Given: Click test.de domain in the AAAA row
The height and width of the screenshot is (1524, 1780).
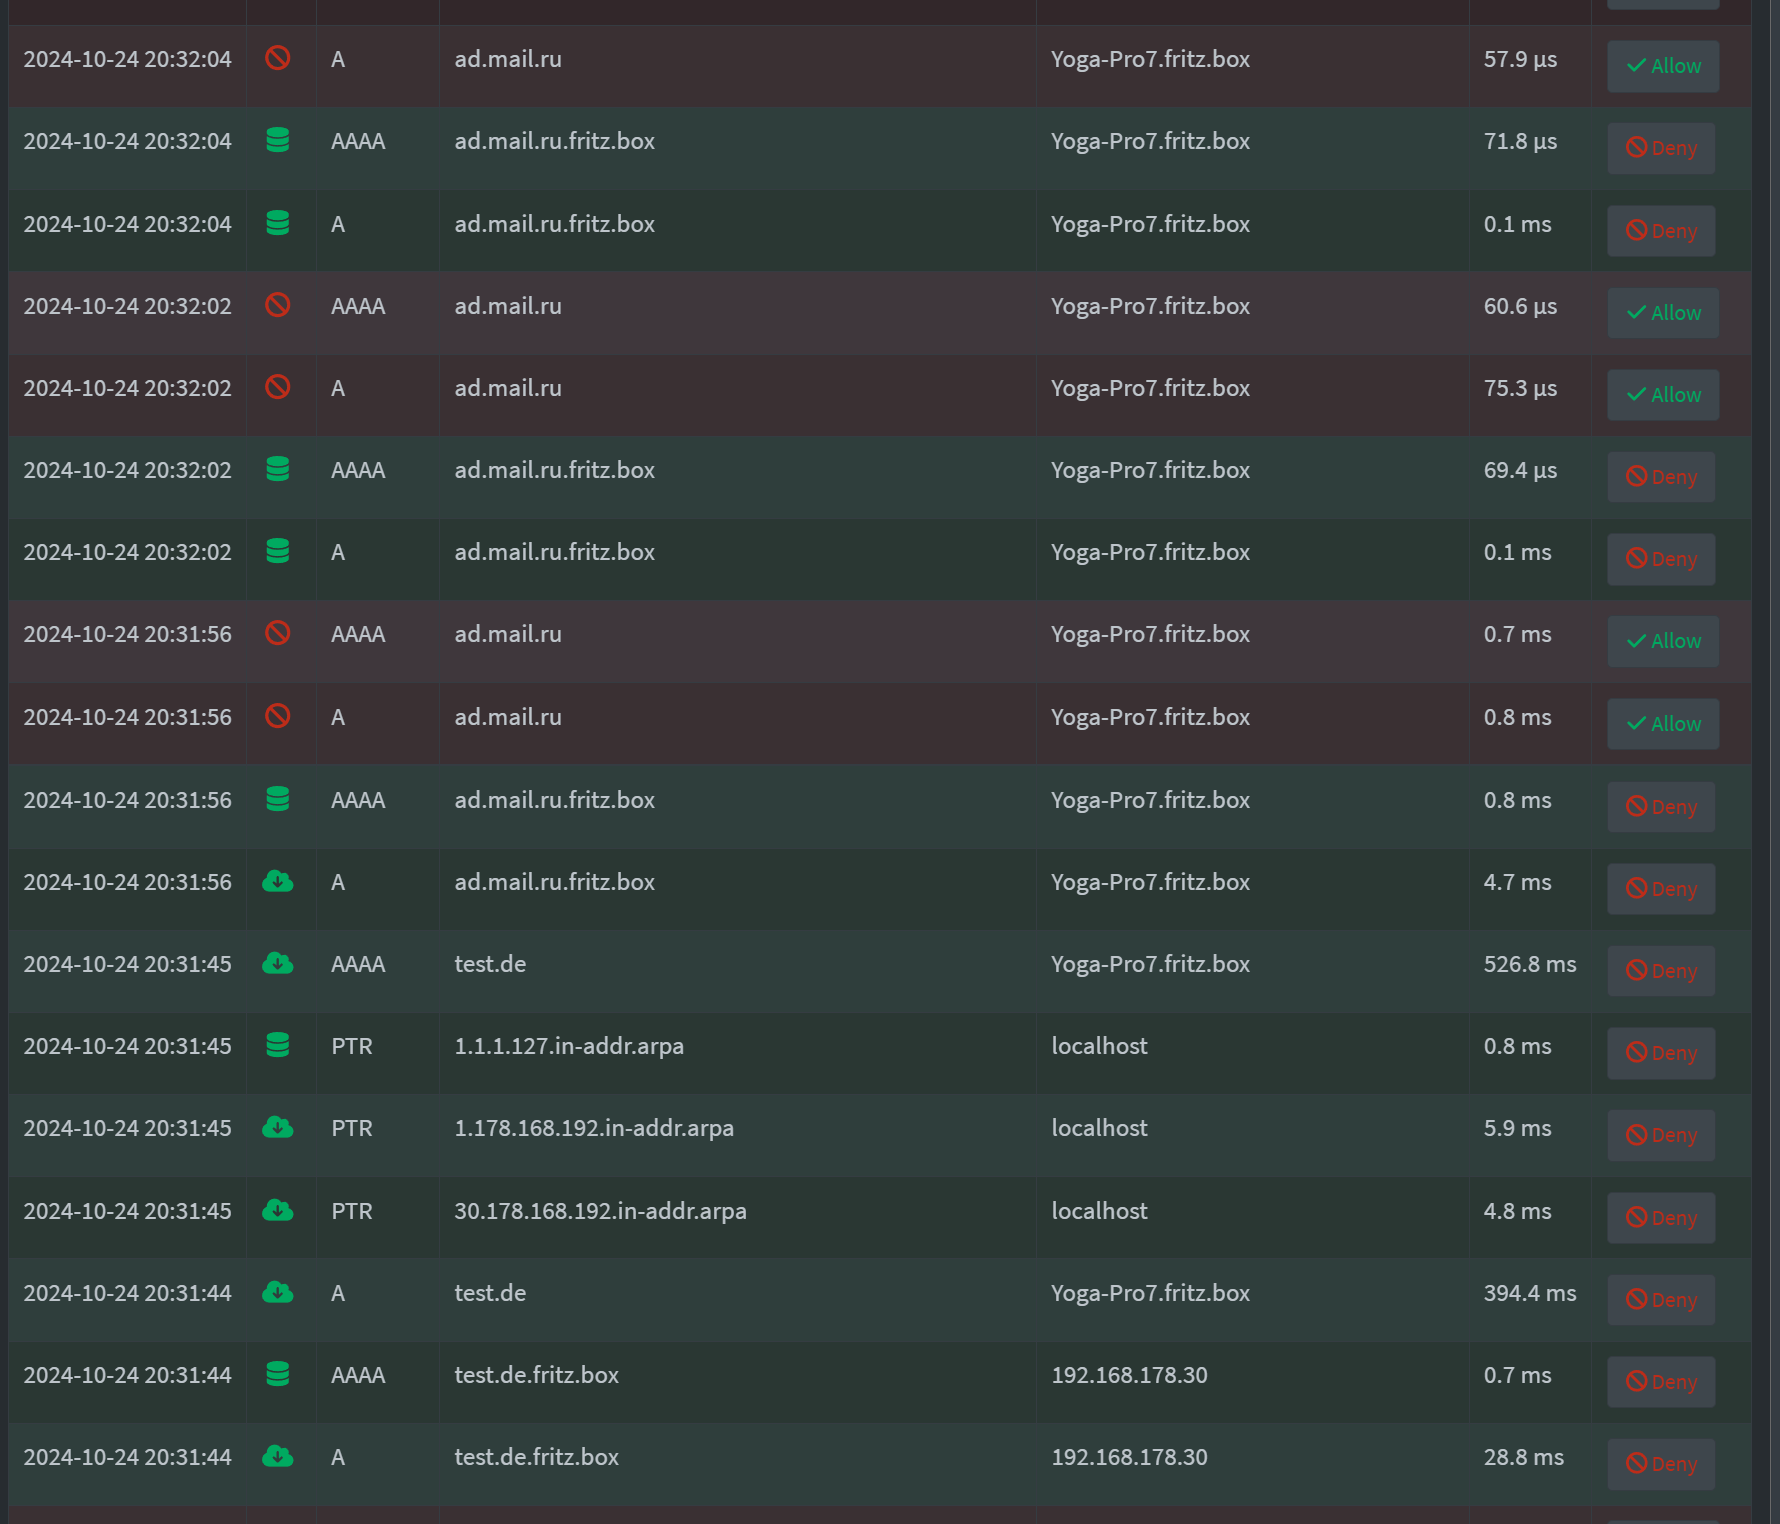Looking at the screenshot, I should 490,964.
